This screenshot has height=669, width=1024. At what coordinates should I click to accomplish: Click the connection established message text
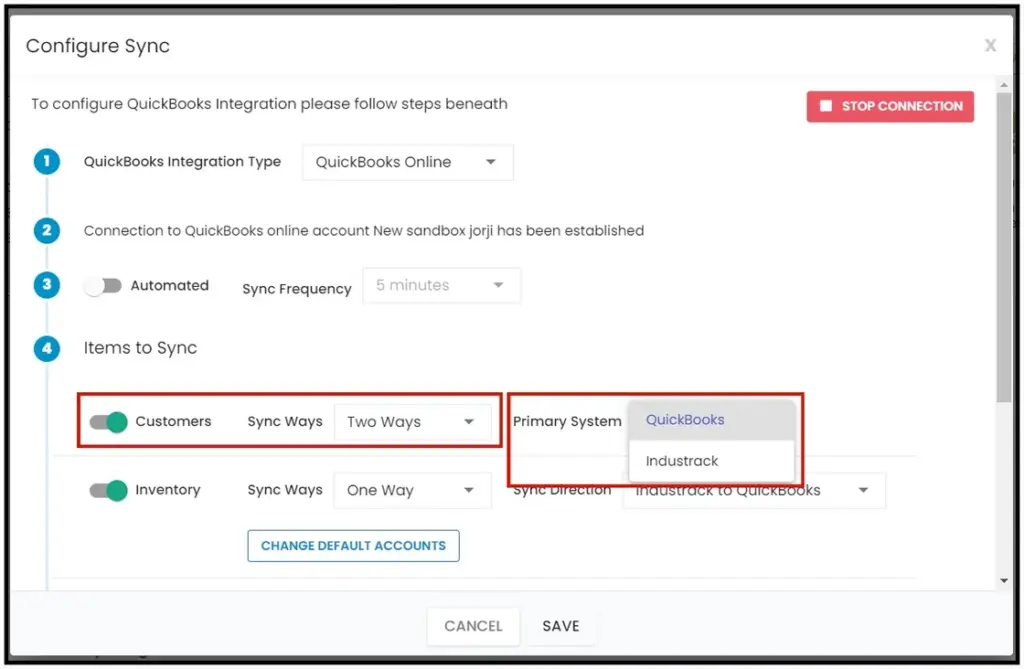pyautogui.click(x=364, y=231)
